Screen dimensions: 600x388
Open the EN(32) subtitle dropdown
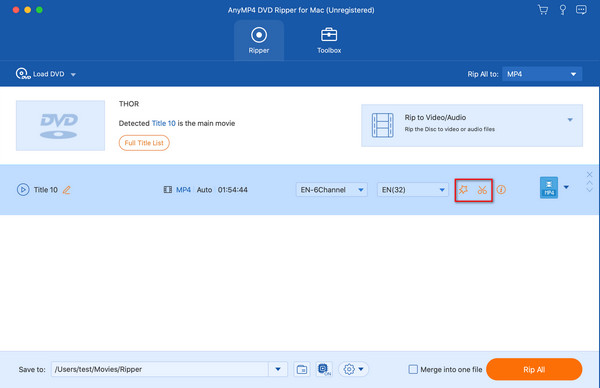click(x=412, y=190)
